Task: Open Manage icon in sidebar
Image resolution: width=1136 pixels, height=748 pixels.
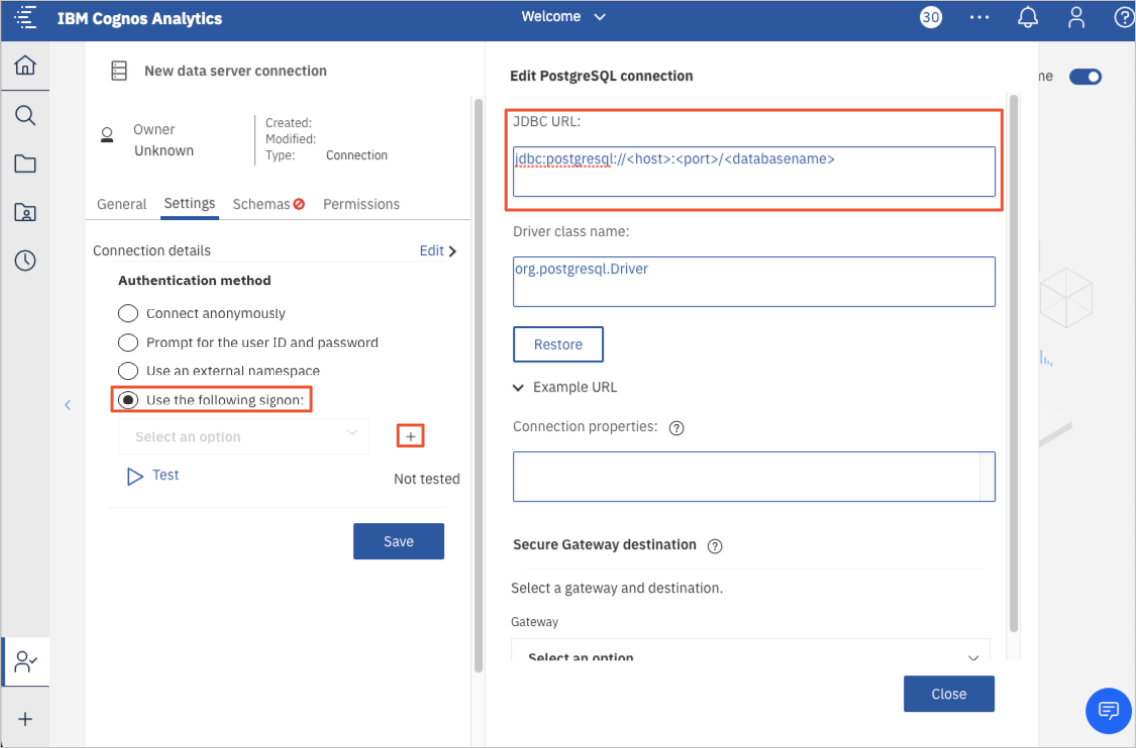Action: [25, 662]
